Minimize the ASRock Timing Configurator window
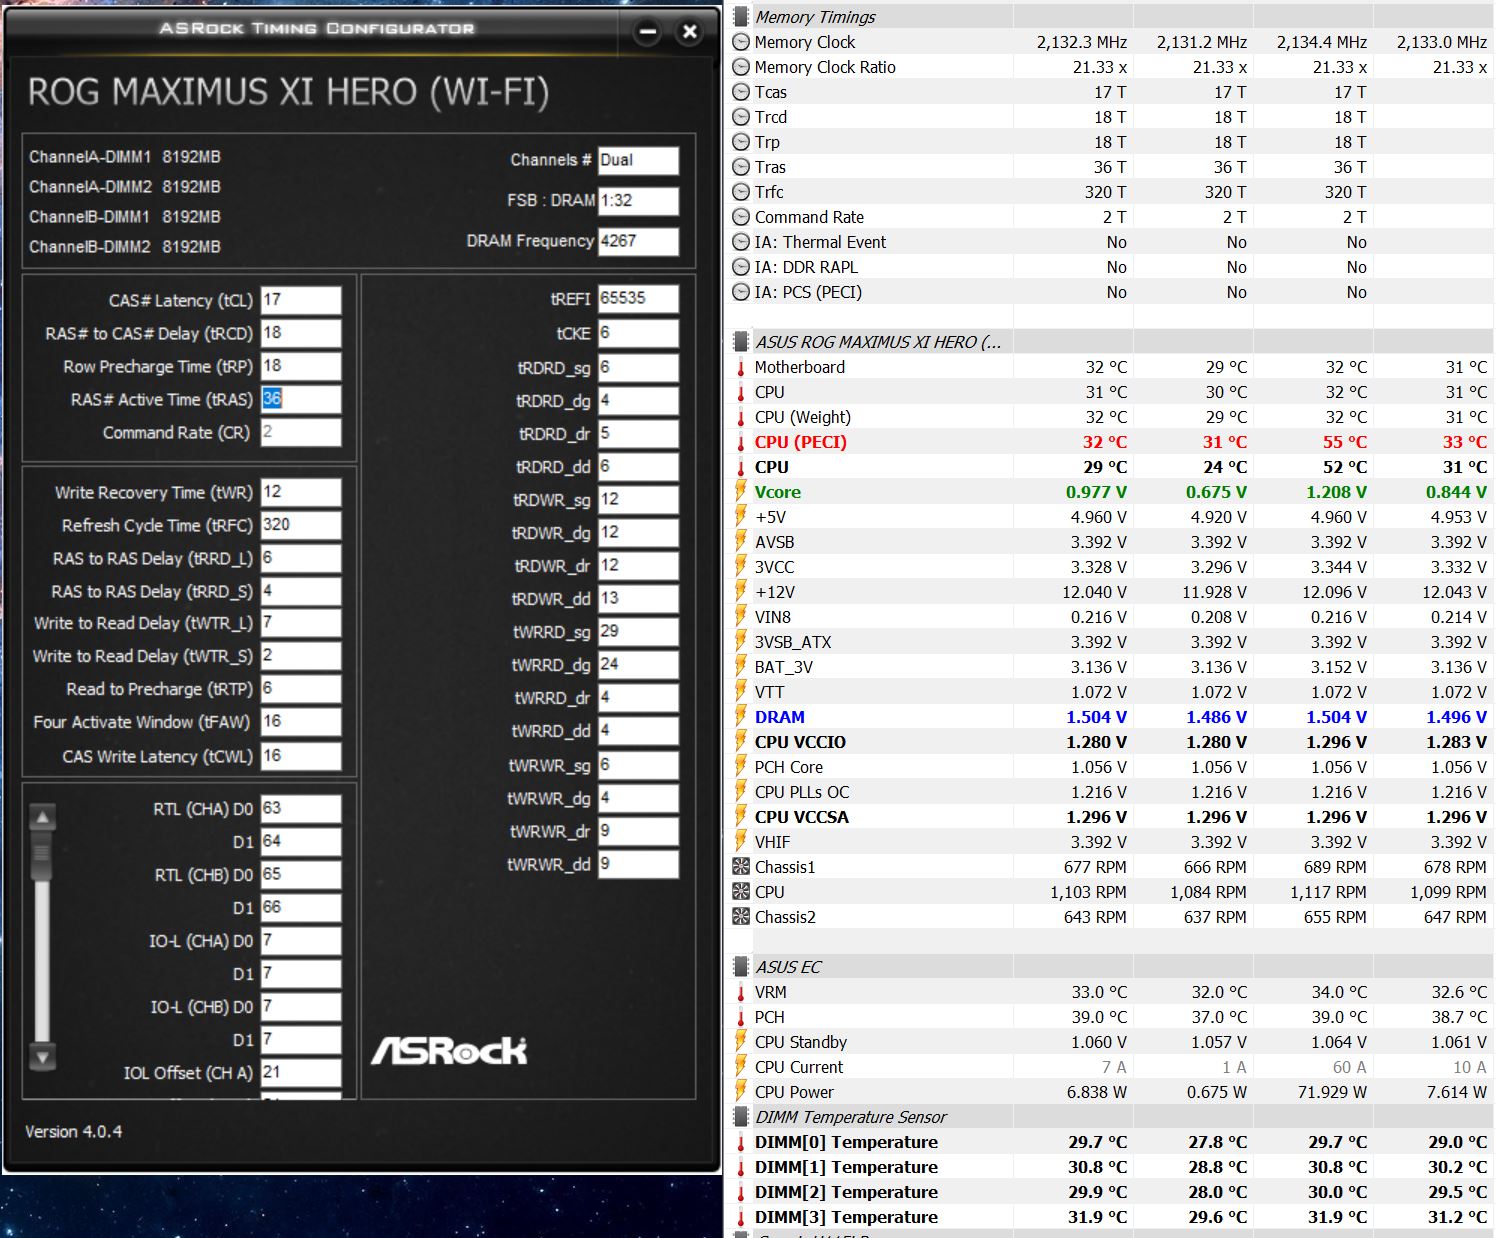Image resolution: width=1496 pixels, height=1238 pixels. click(648, 32)
